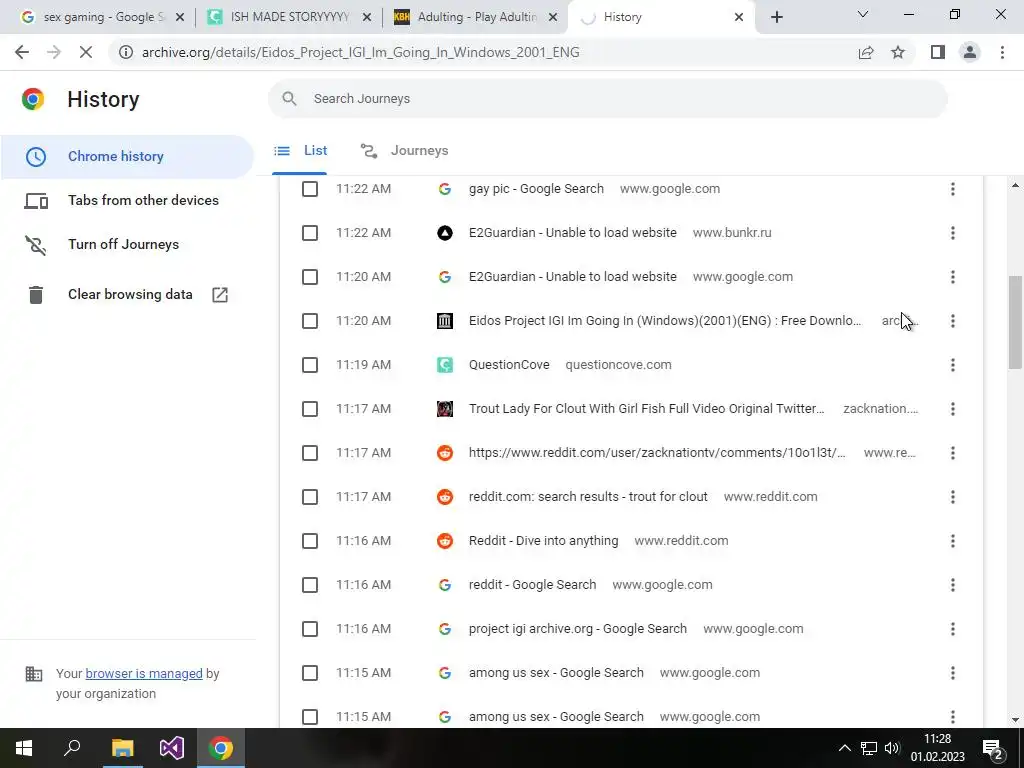This screenshot has width=1024, height=768.
Task: Open the notification center icon
Action: pos(993,748)
